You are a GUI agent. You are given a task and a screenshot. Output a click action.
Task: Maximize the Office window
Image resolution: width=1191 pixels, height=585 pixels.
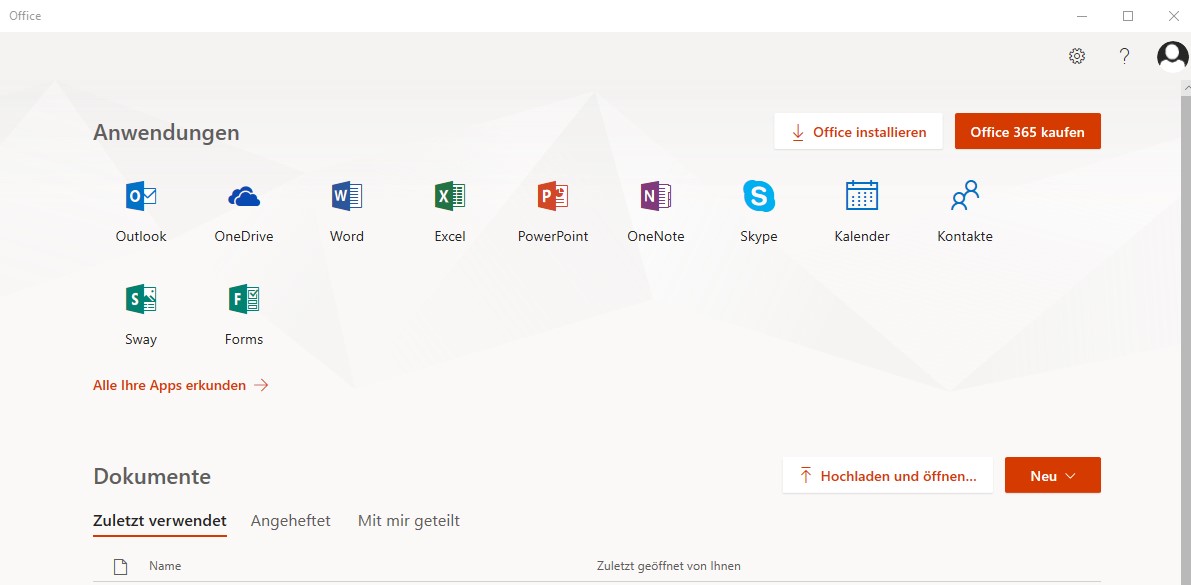1128,16
